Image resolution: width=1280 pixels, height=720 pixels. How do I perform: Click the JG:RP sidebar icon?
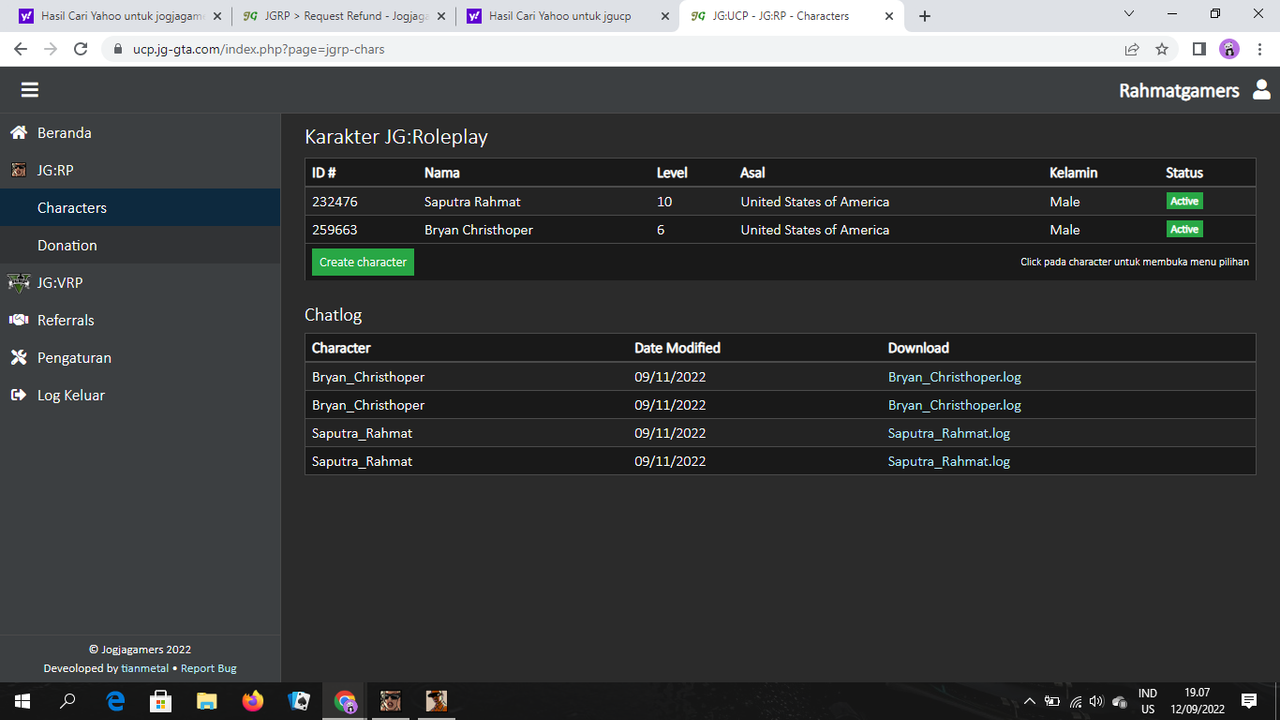pyautogui.click(x=19, y=170)
